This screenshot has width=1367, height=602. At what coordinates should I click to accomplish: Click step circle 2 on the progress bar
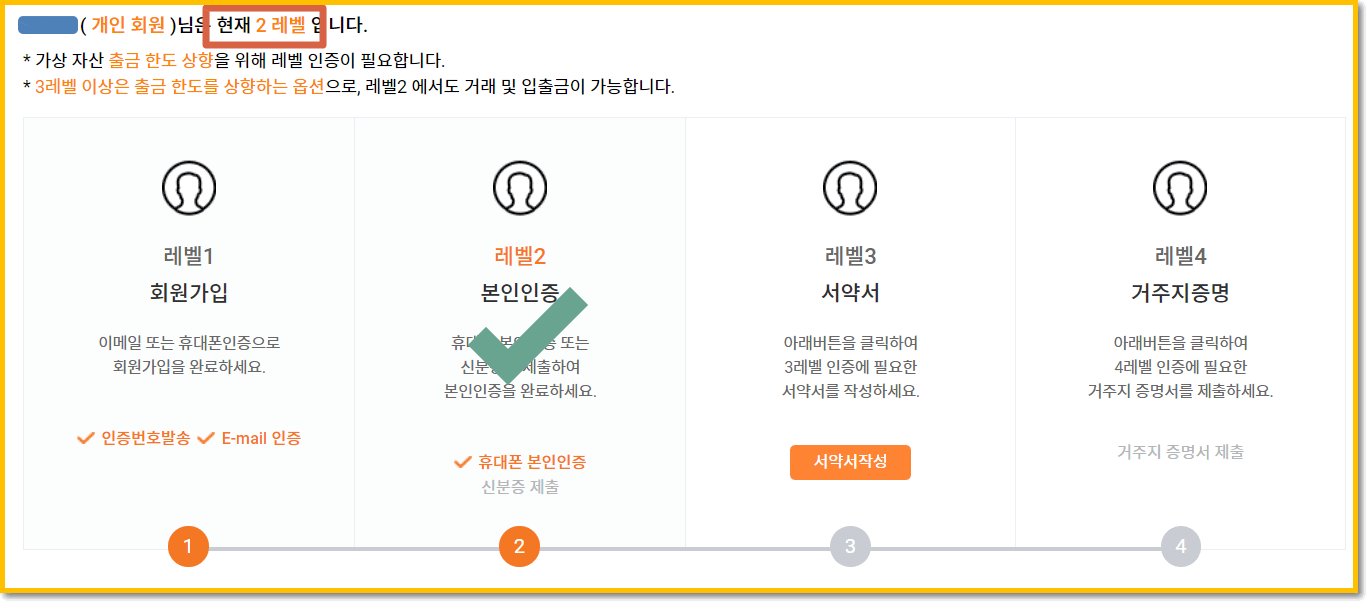pyautogui.click(x=519, y=547)
